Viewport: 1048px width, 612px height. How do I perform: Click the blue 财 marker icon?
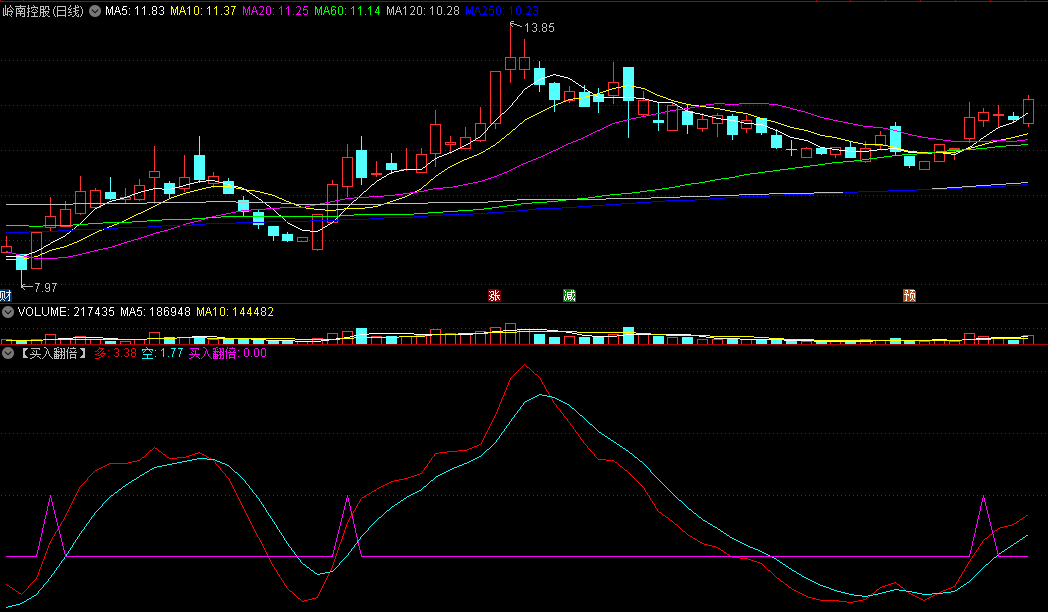click(5, 295)
